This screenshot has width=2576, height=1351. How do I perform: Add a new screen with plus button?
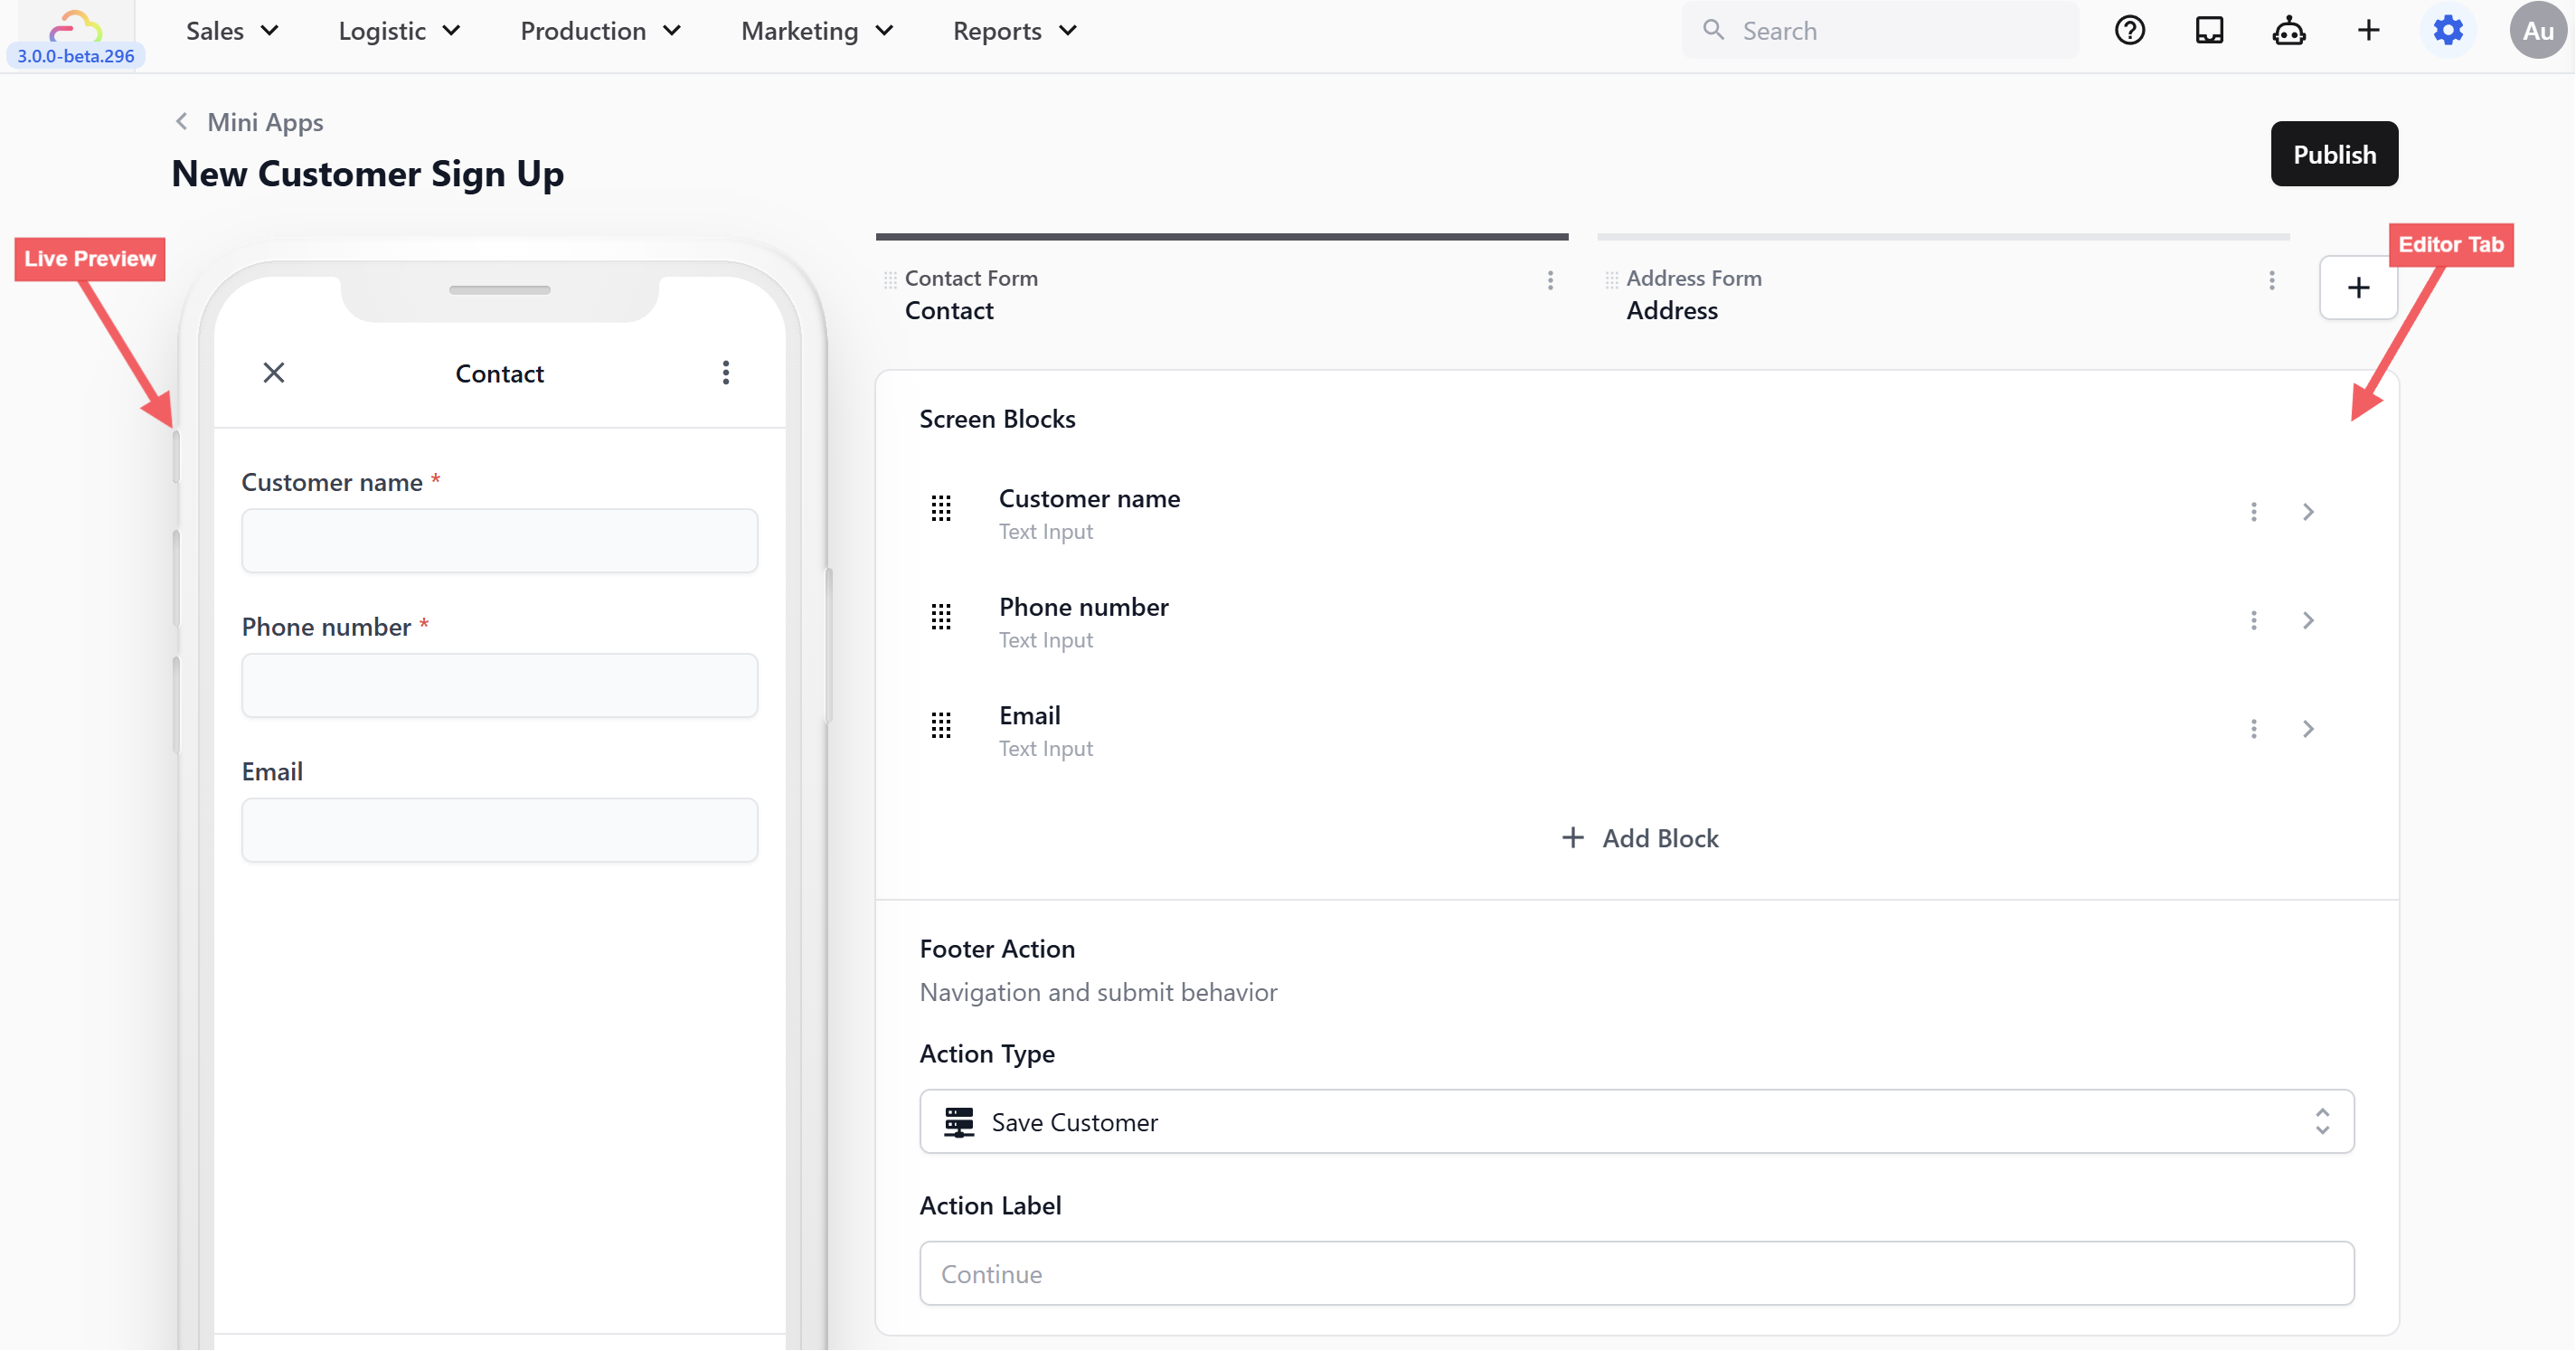tap(2358, 288)
